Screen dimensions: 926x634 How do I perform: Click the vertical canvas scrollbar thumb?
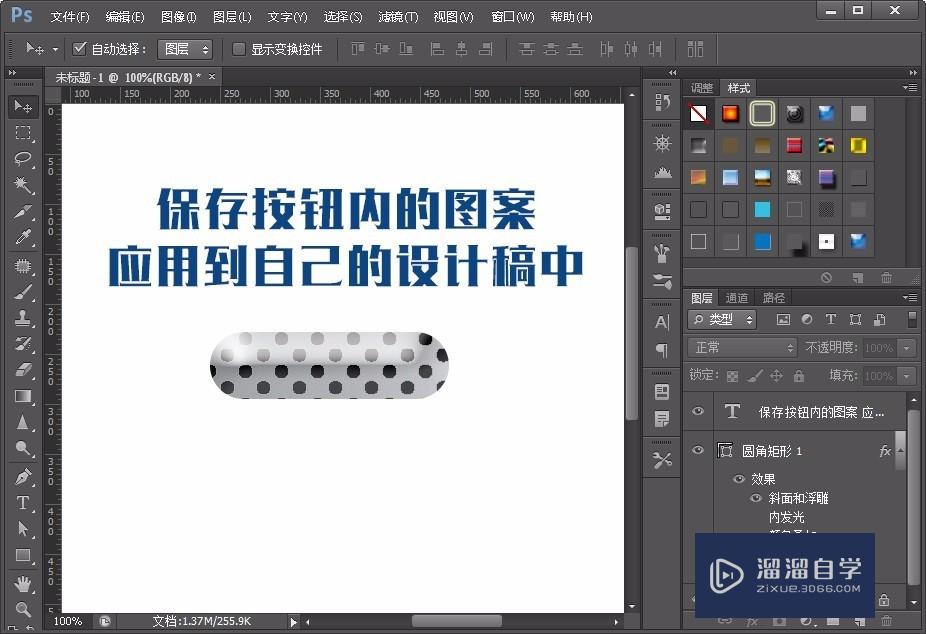click(x=631, y=334)
